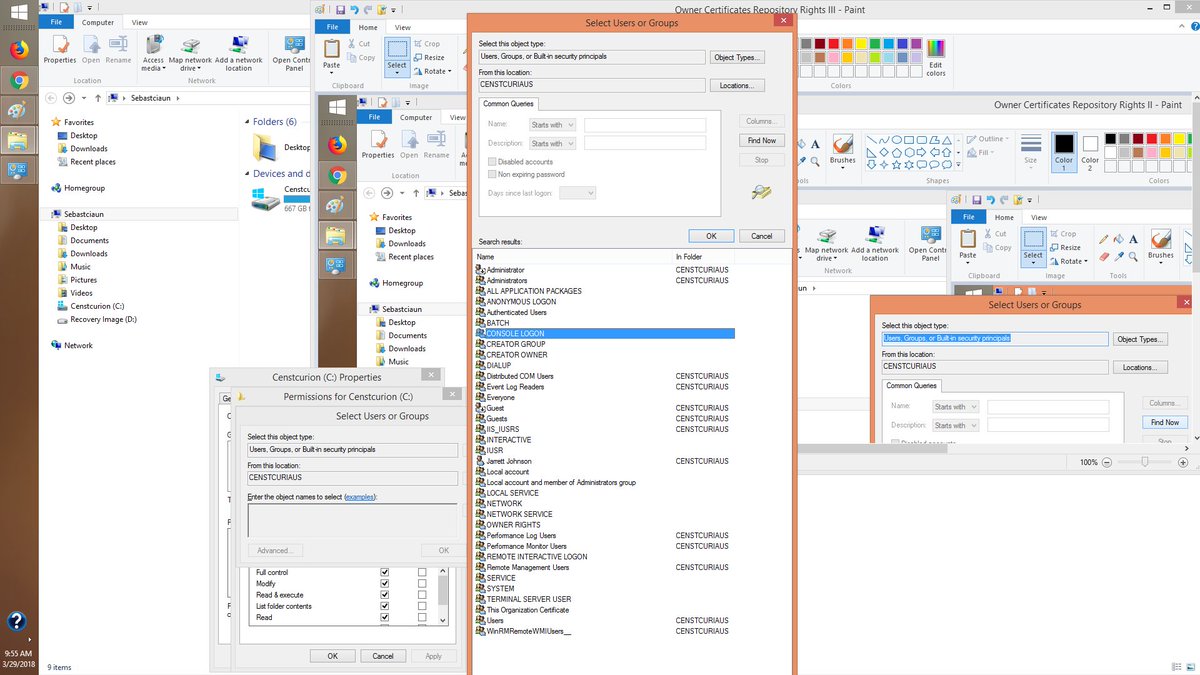Screen dimensions: 1200x675
Task: Click Map network drive in outer Explorer ribbon
Action: (x=190, y=53)
